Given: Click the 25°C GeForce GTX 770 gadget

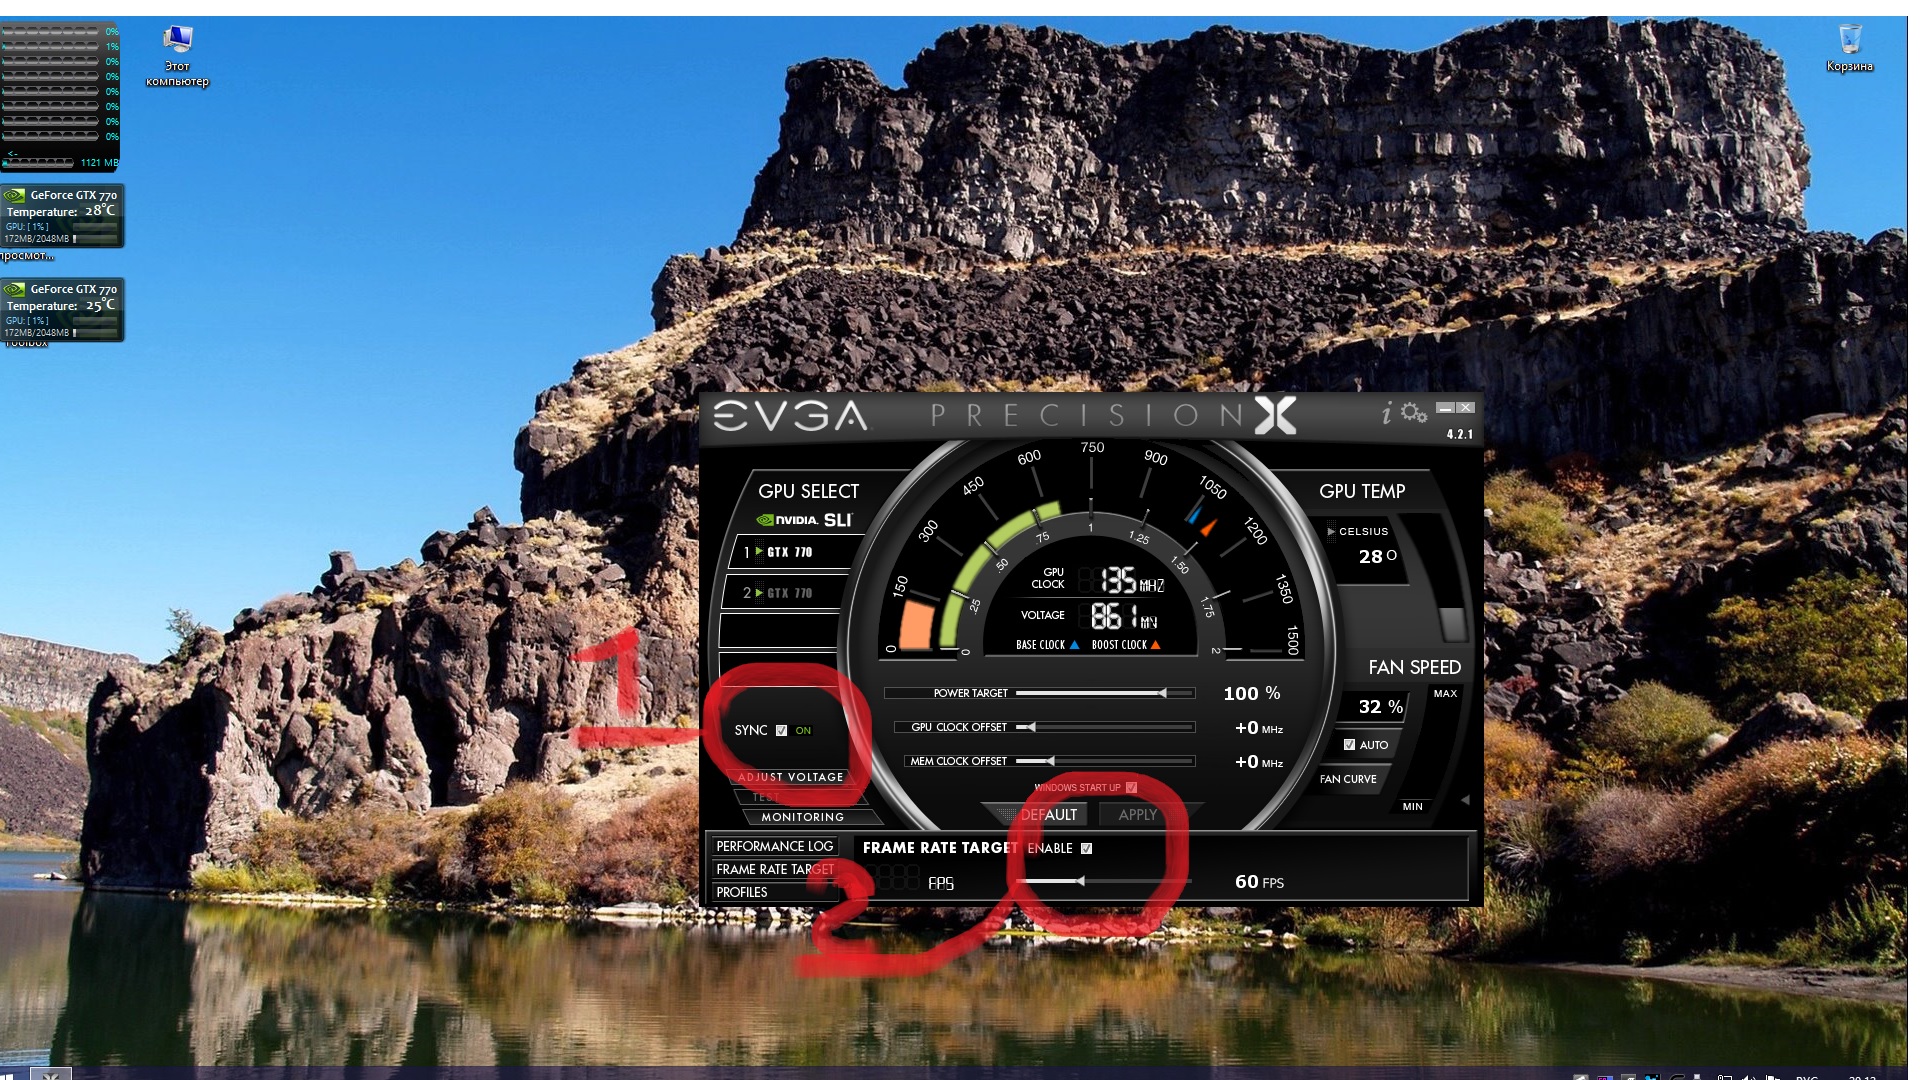Looking at the screenshot, I should pos(62,309).
